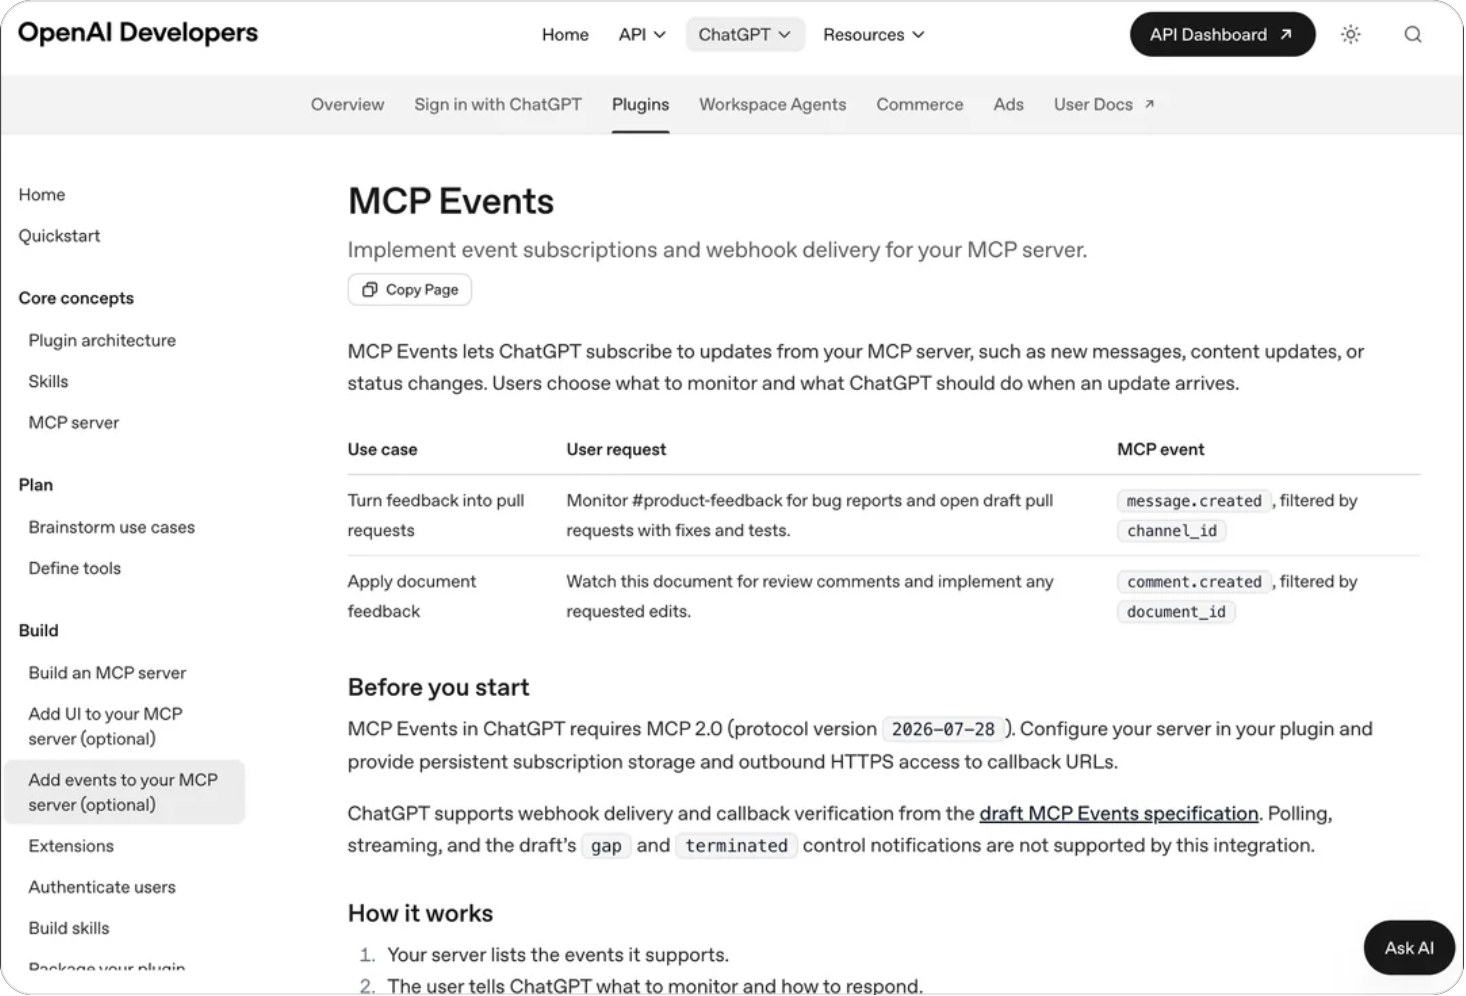The height and width of the screenshot is (996, 1466).
Task: Click the channel_id code label
Action: pos(1172,531)
